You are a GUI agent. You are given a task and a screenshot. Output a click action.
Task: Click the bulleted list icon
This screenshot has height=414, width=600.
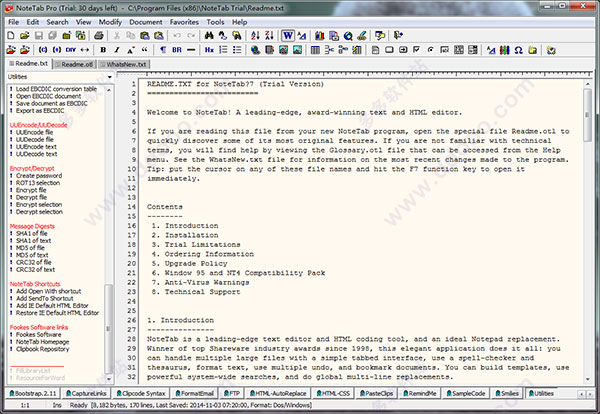tap(237, 50)
